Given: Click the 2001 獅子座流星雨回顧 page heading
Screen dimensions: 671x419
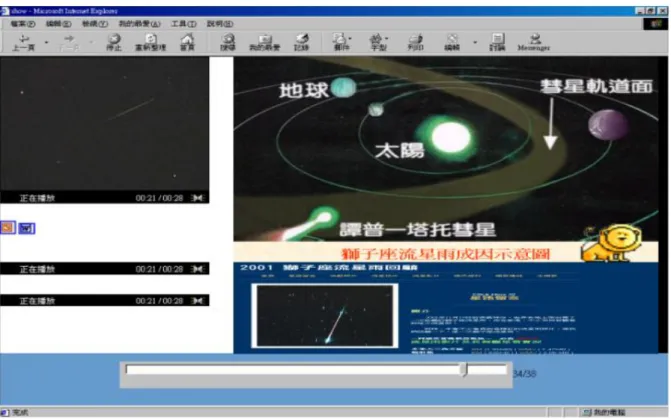Looking at the screenshot, I should [329, 267].
